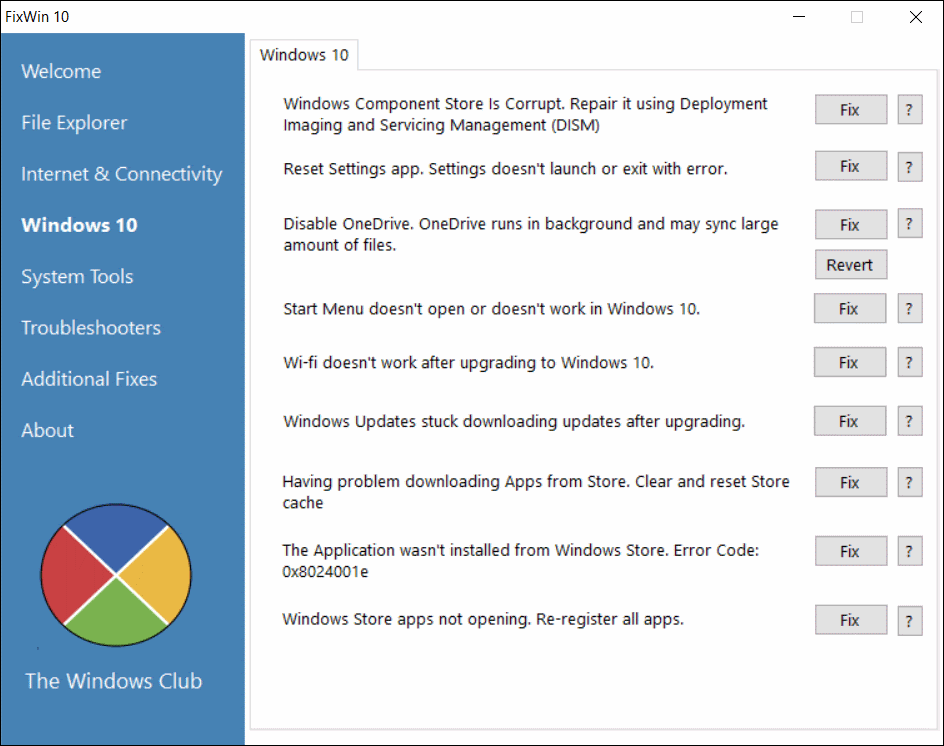Click 'Having problem downloading Apps' description text
Image resolution: width=944 pixels, height=746 pixels.
point(536,492)
